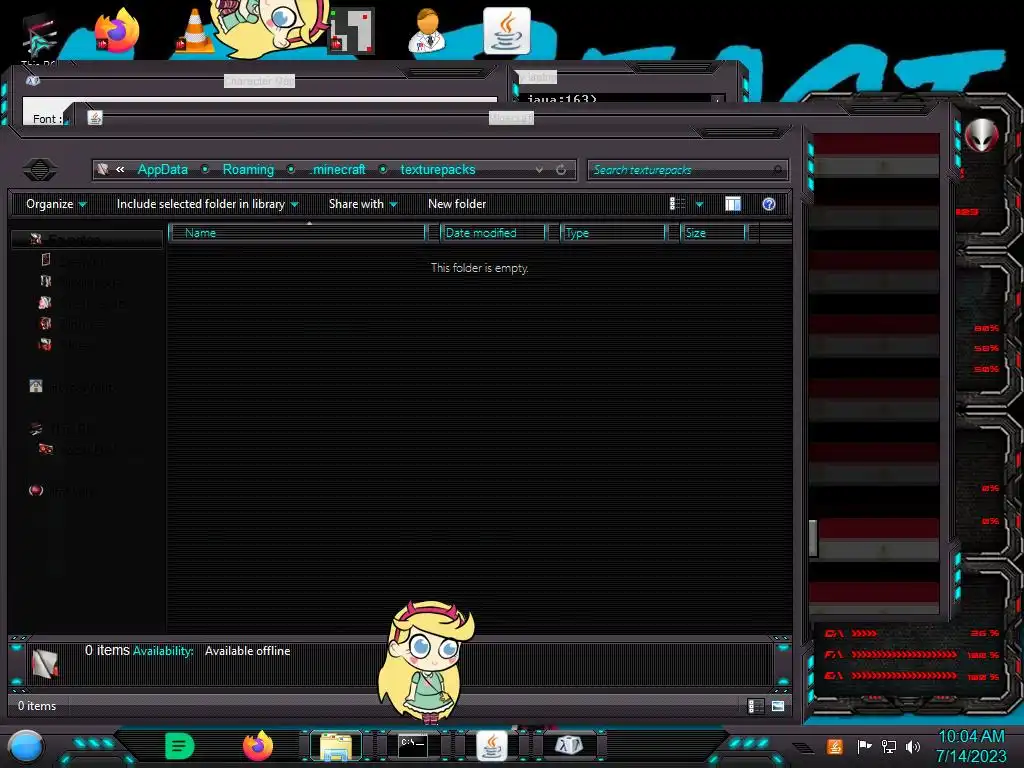Open the Java coffee cup desktop icon

pyautogui.click(x=506, y=31)
